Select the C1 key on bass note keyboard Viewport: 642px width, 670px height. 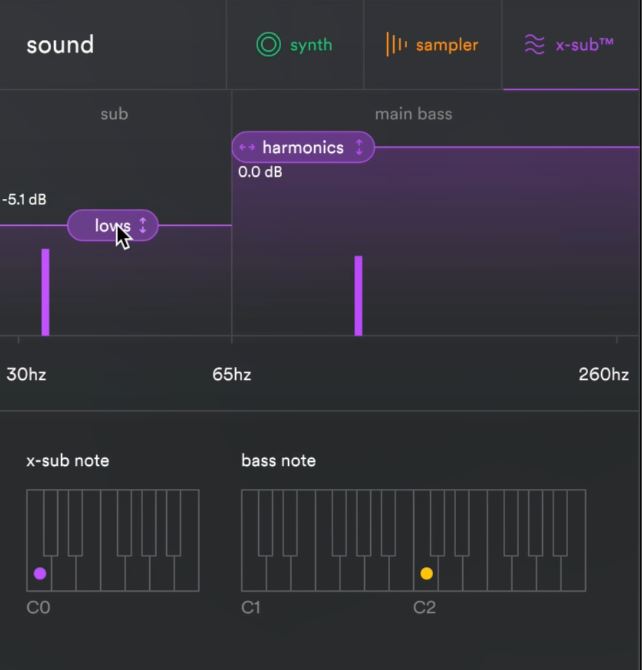pos(254,573)
